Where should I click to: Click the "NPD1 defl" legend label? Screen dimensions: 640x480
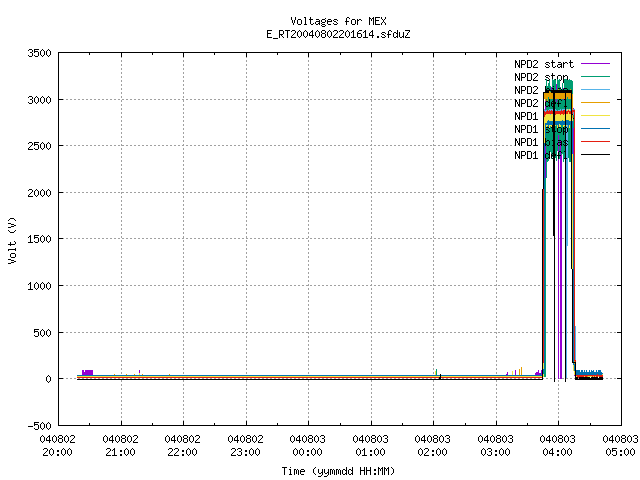(x=541, y=156)
